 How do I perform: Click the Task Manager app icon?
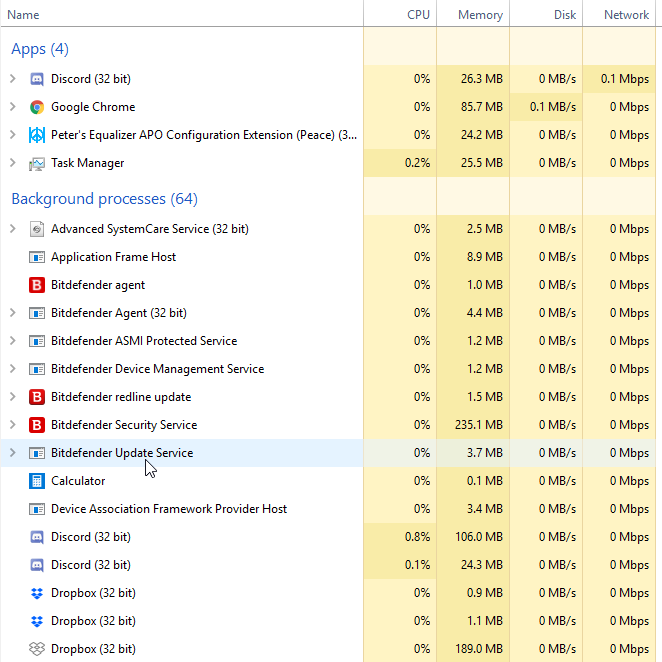[x=37, y=163]
